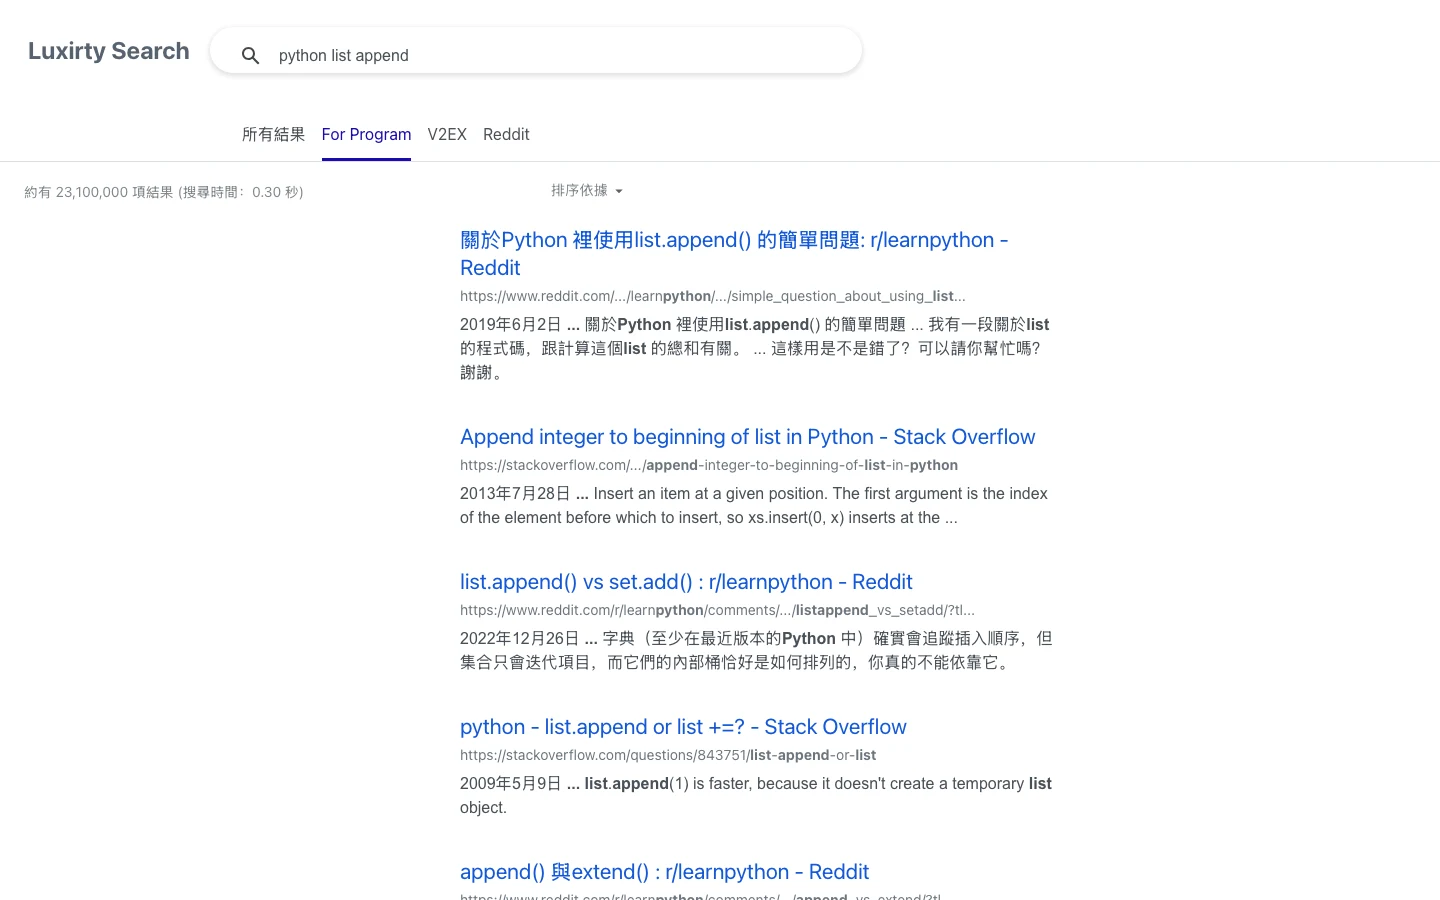The image size is (1440, 900).
Task: Click the questions/843751/list-append-or-list URL
Action: coord(668,755)
